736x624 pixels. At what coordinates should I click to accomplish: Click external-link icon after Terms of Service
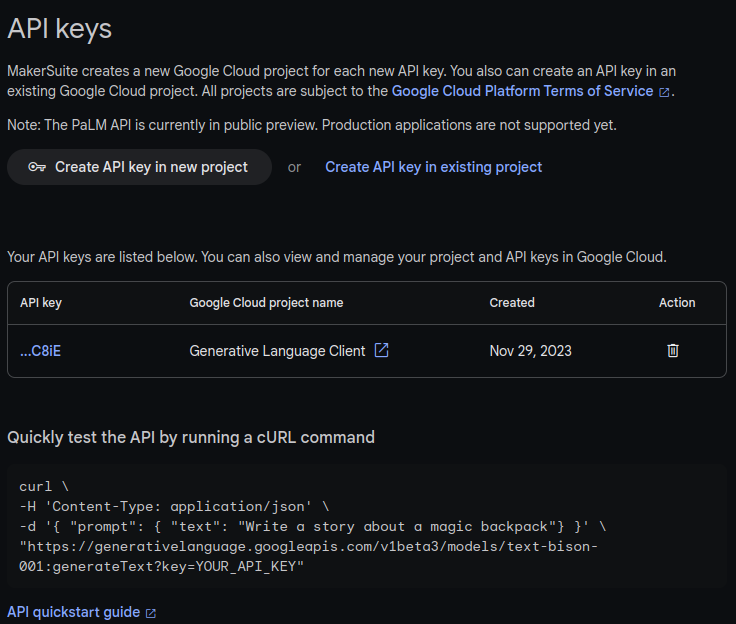(x=664, y=92)
